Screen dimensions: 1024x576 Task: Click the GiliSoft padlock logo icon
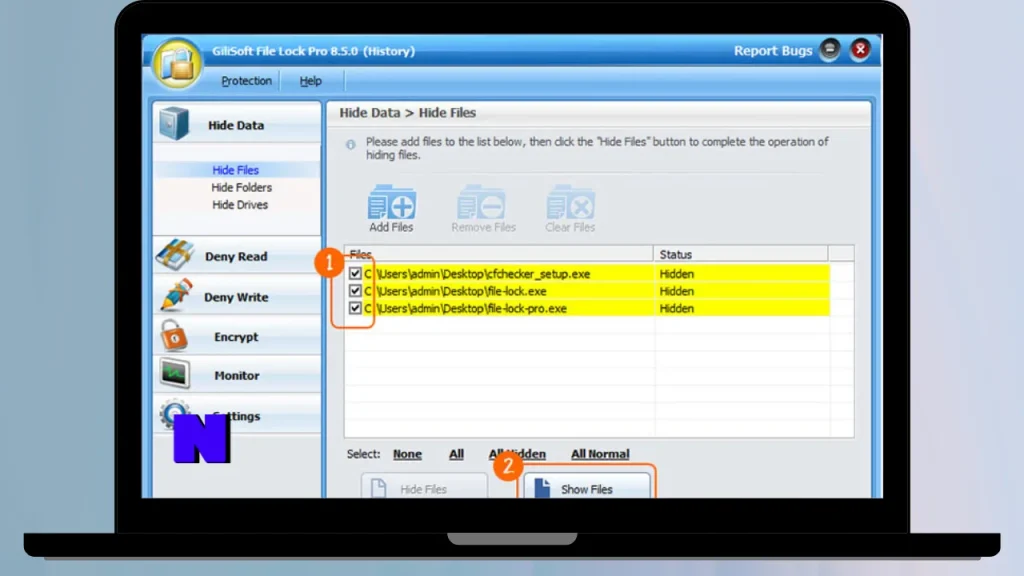(x=177, y=64)
